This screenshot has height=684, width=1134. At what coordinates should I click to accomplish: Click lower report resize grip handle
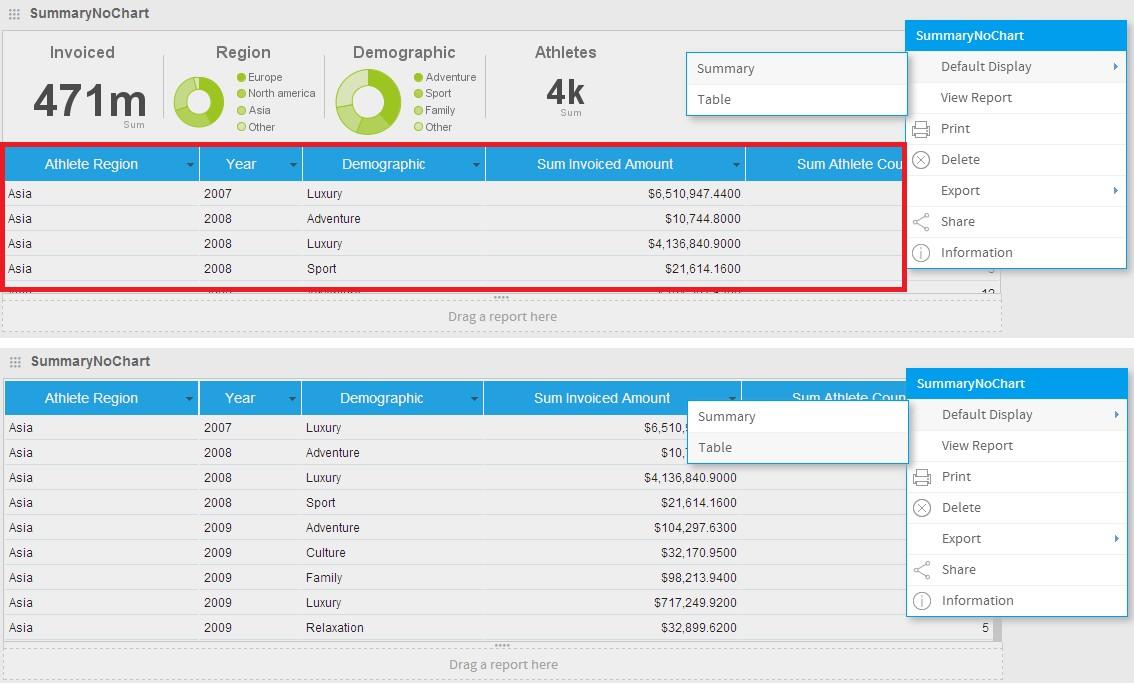pyautogui.click(x=502, y=646)
